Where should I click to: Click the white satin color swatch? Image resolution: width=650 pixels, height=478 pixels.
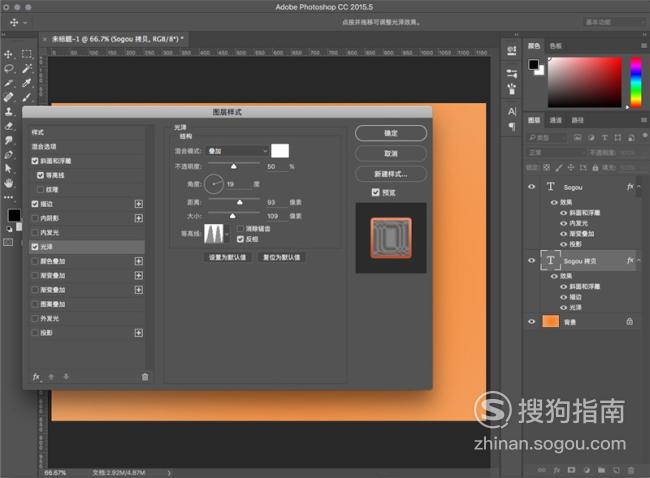(280, 151)
